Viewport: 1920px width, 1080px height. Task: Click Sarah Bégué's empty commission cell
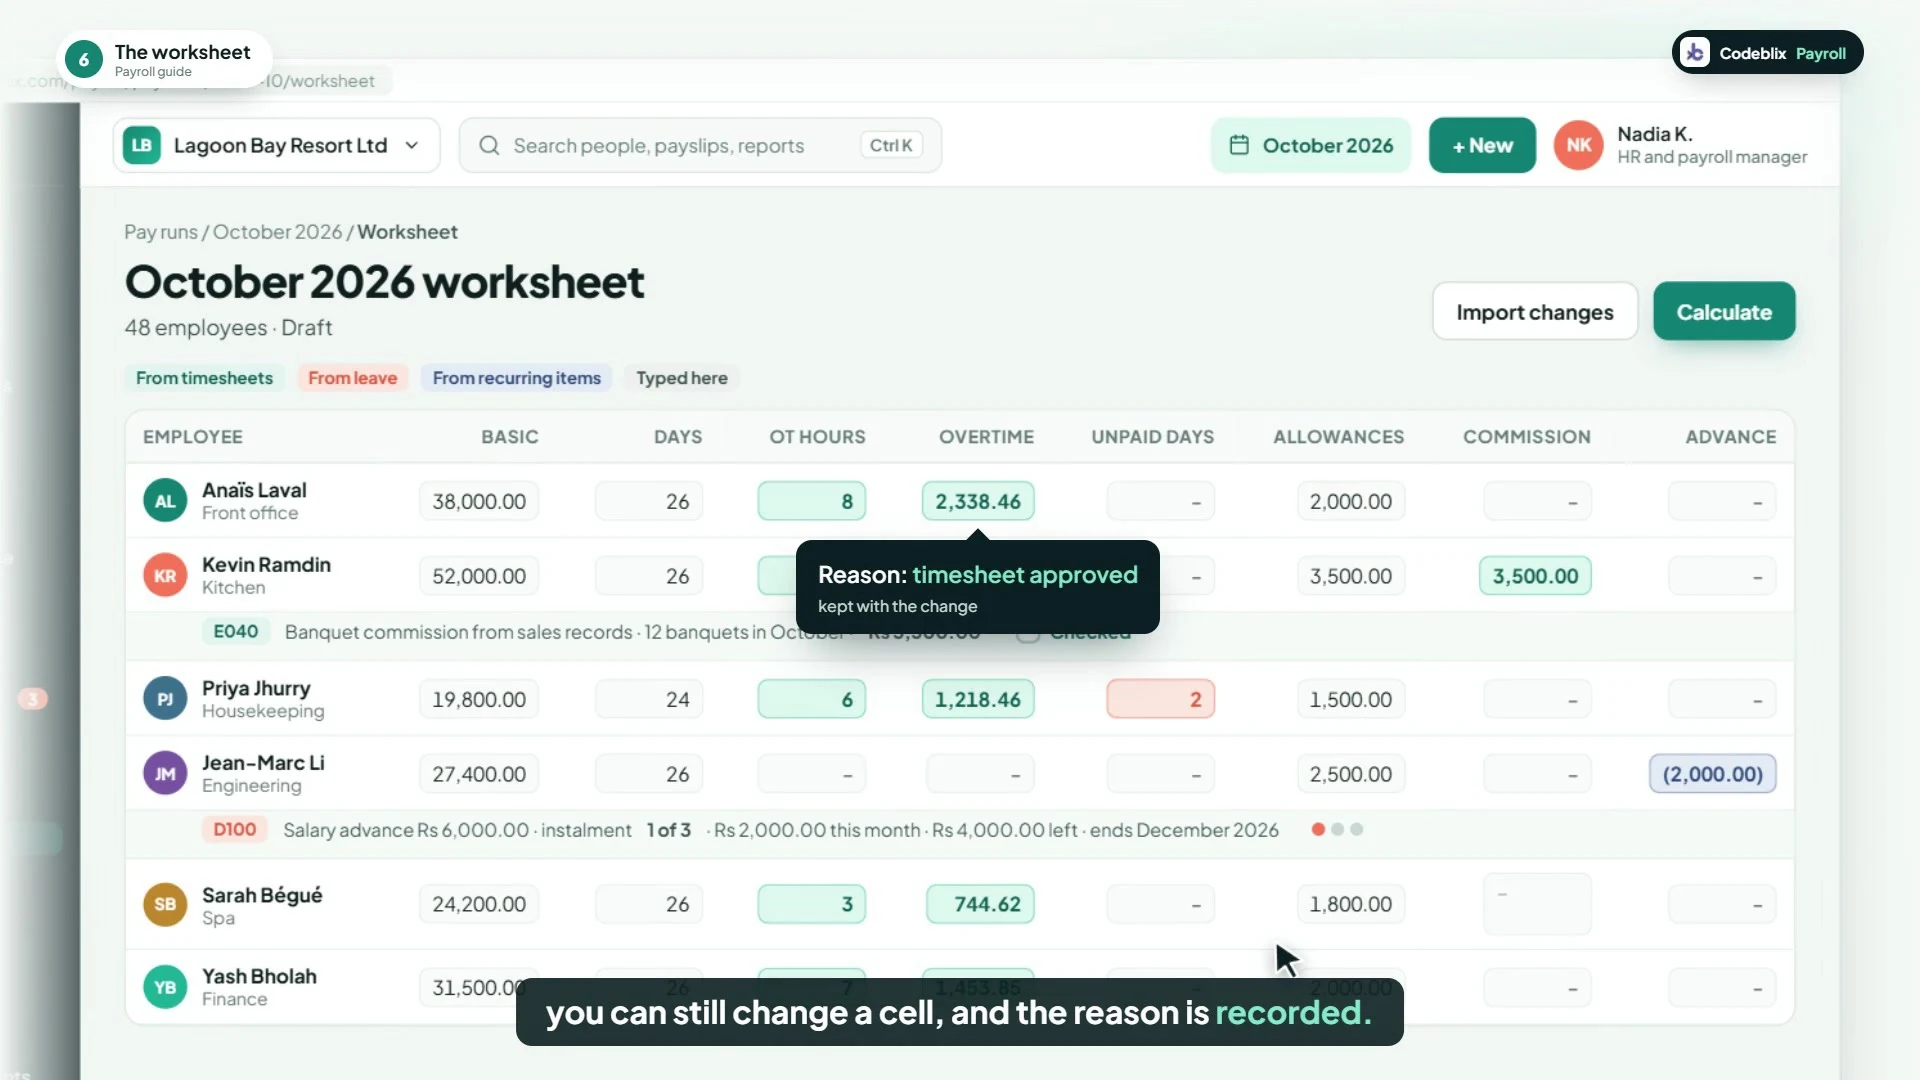(1537, 904)
